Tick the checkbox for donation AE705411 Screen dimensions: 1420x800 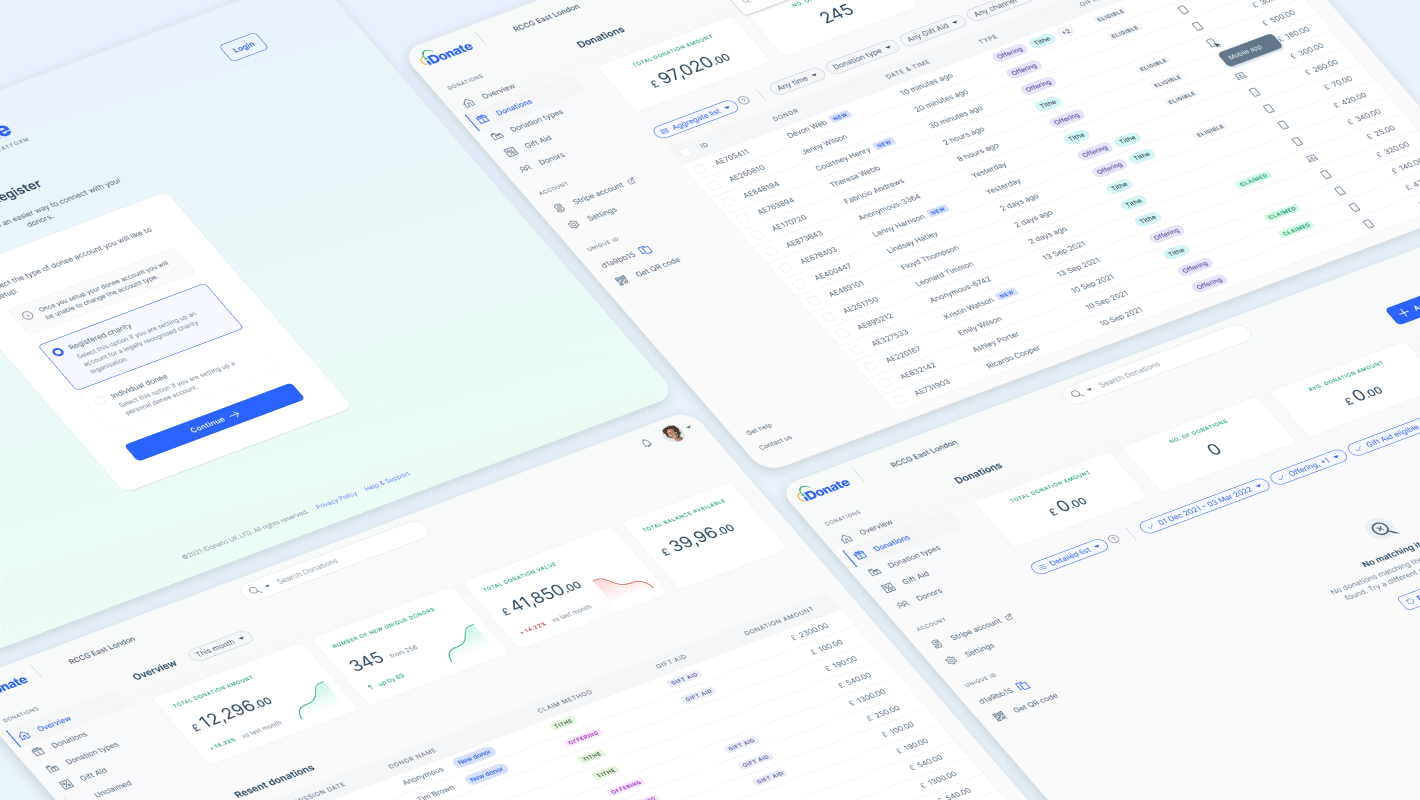pos(700,170)
